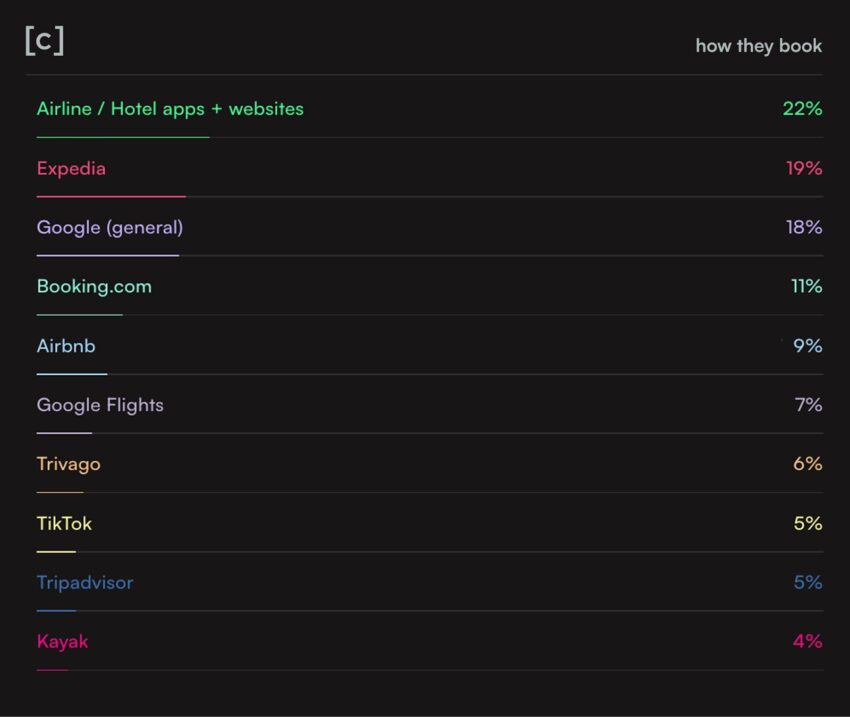Screen dimensions: 850x717
Task: Click the green bar under Airline / Hotel apps
Action: tap(123, 137)
